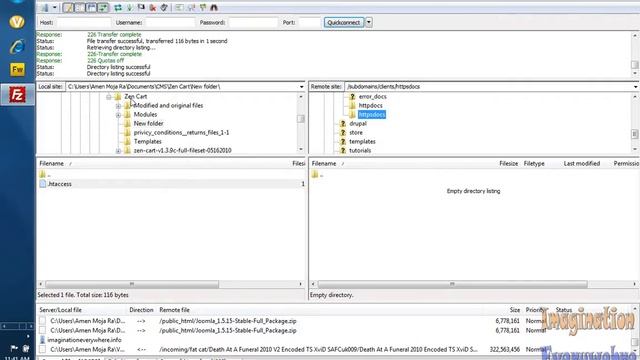640x360 pixels.
Task: Open Fireworks Fw icon in taskbar
Action: (x=17, y=70)
